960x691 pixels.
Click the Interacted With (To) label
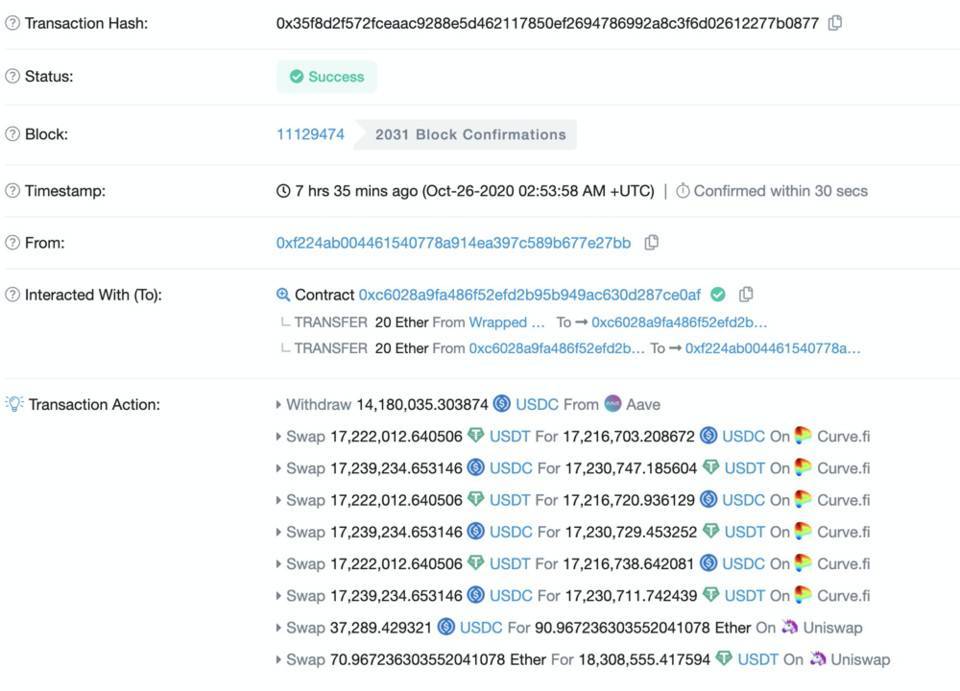(93, 295)
